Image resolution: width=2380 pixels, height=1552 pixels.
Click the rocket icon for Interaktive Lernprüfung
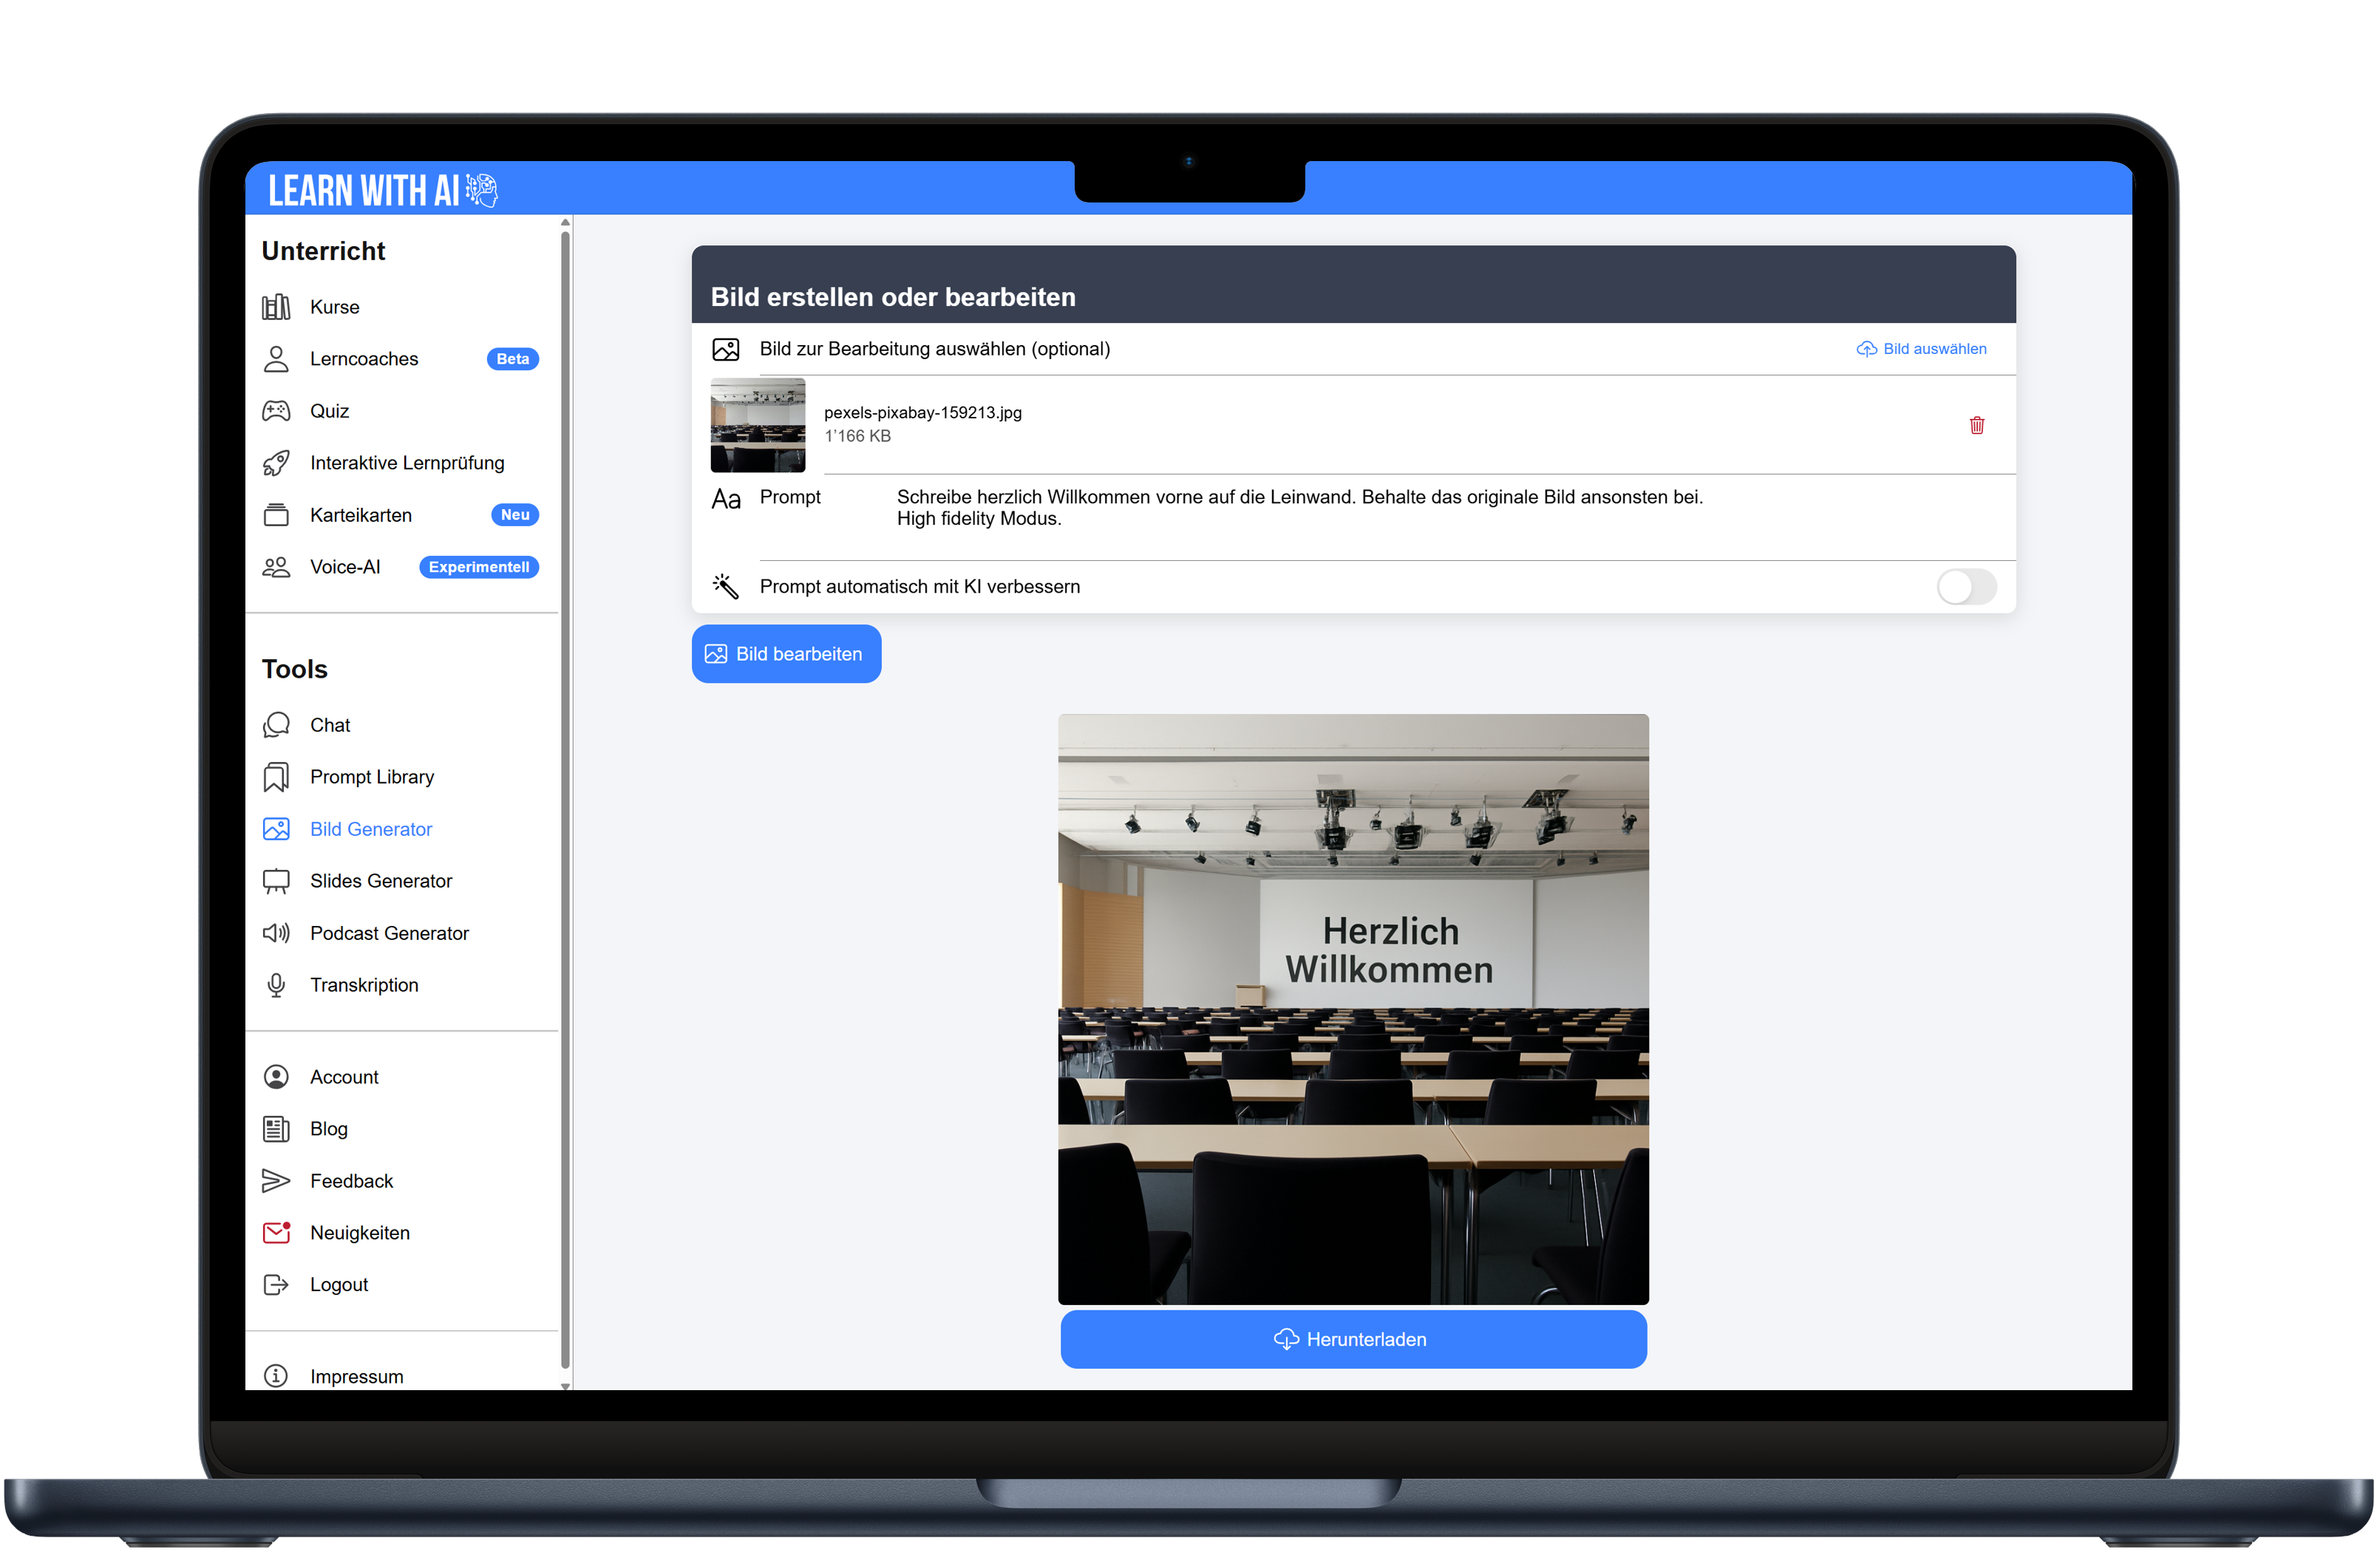(x=276, y=463)
